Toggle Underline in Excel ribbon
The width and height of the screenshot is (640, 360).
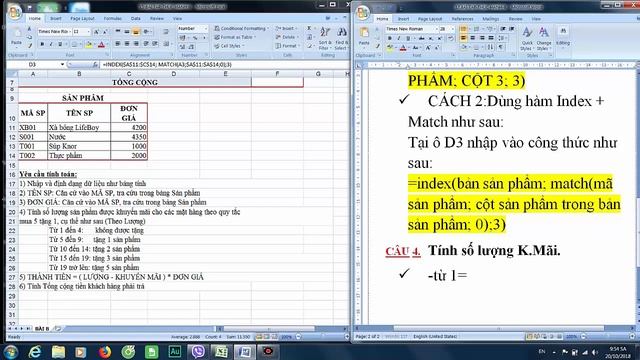coord(60,44)
